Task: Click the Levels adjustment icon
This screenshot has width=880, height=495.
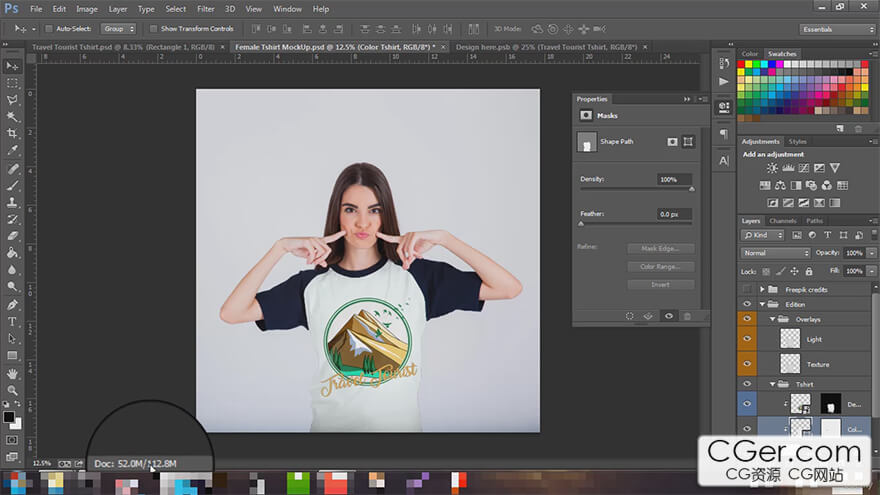Action: 788,168
